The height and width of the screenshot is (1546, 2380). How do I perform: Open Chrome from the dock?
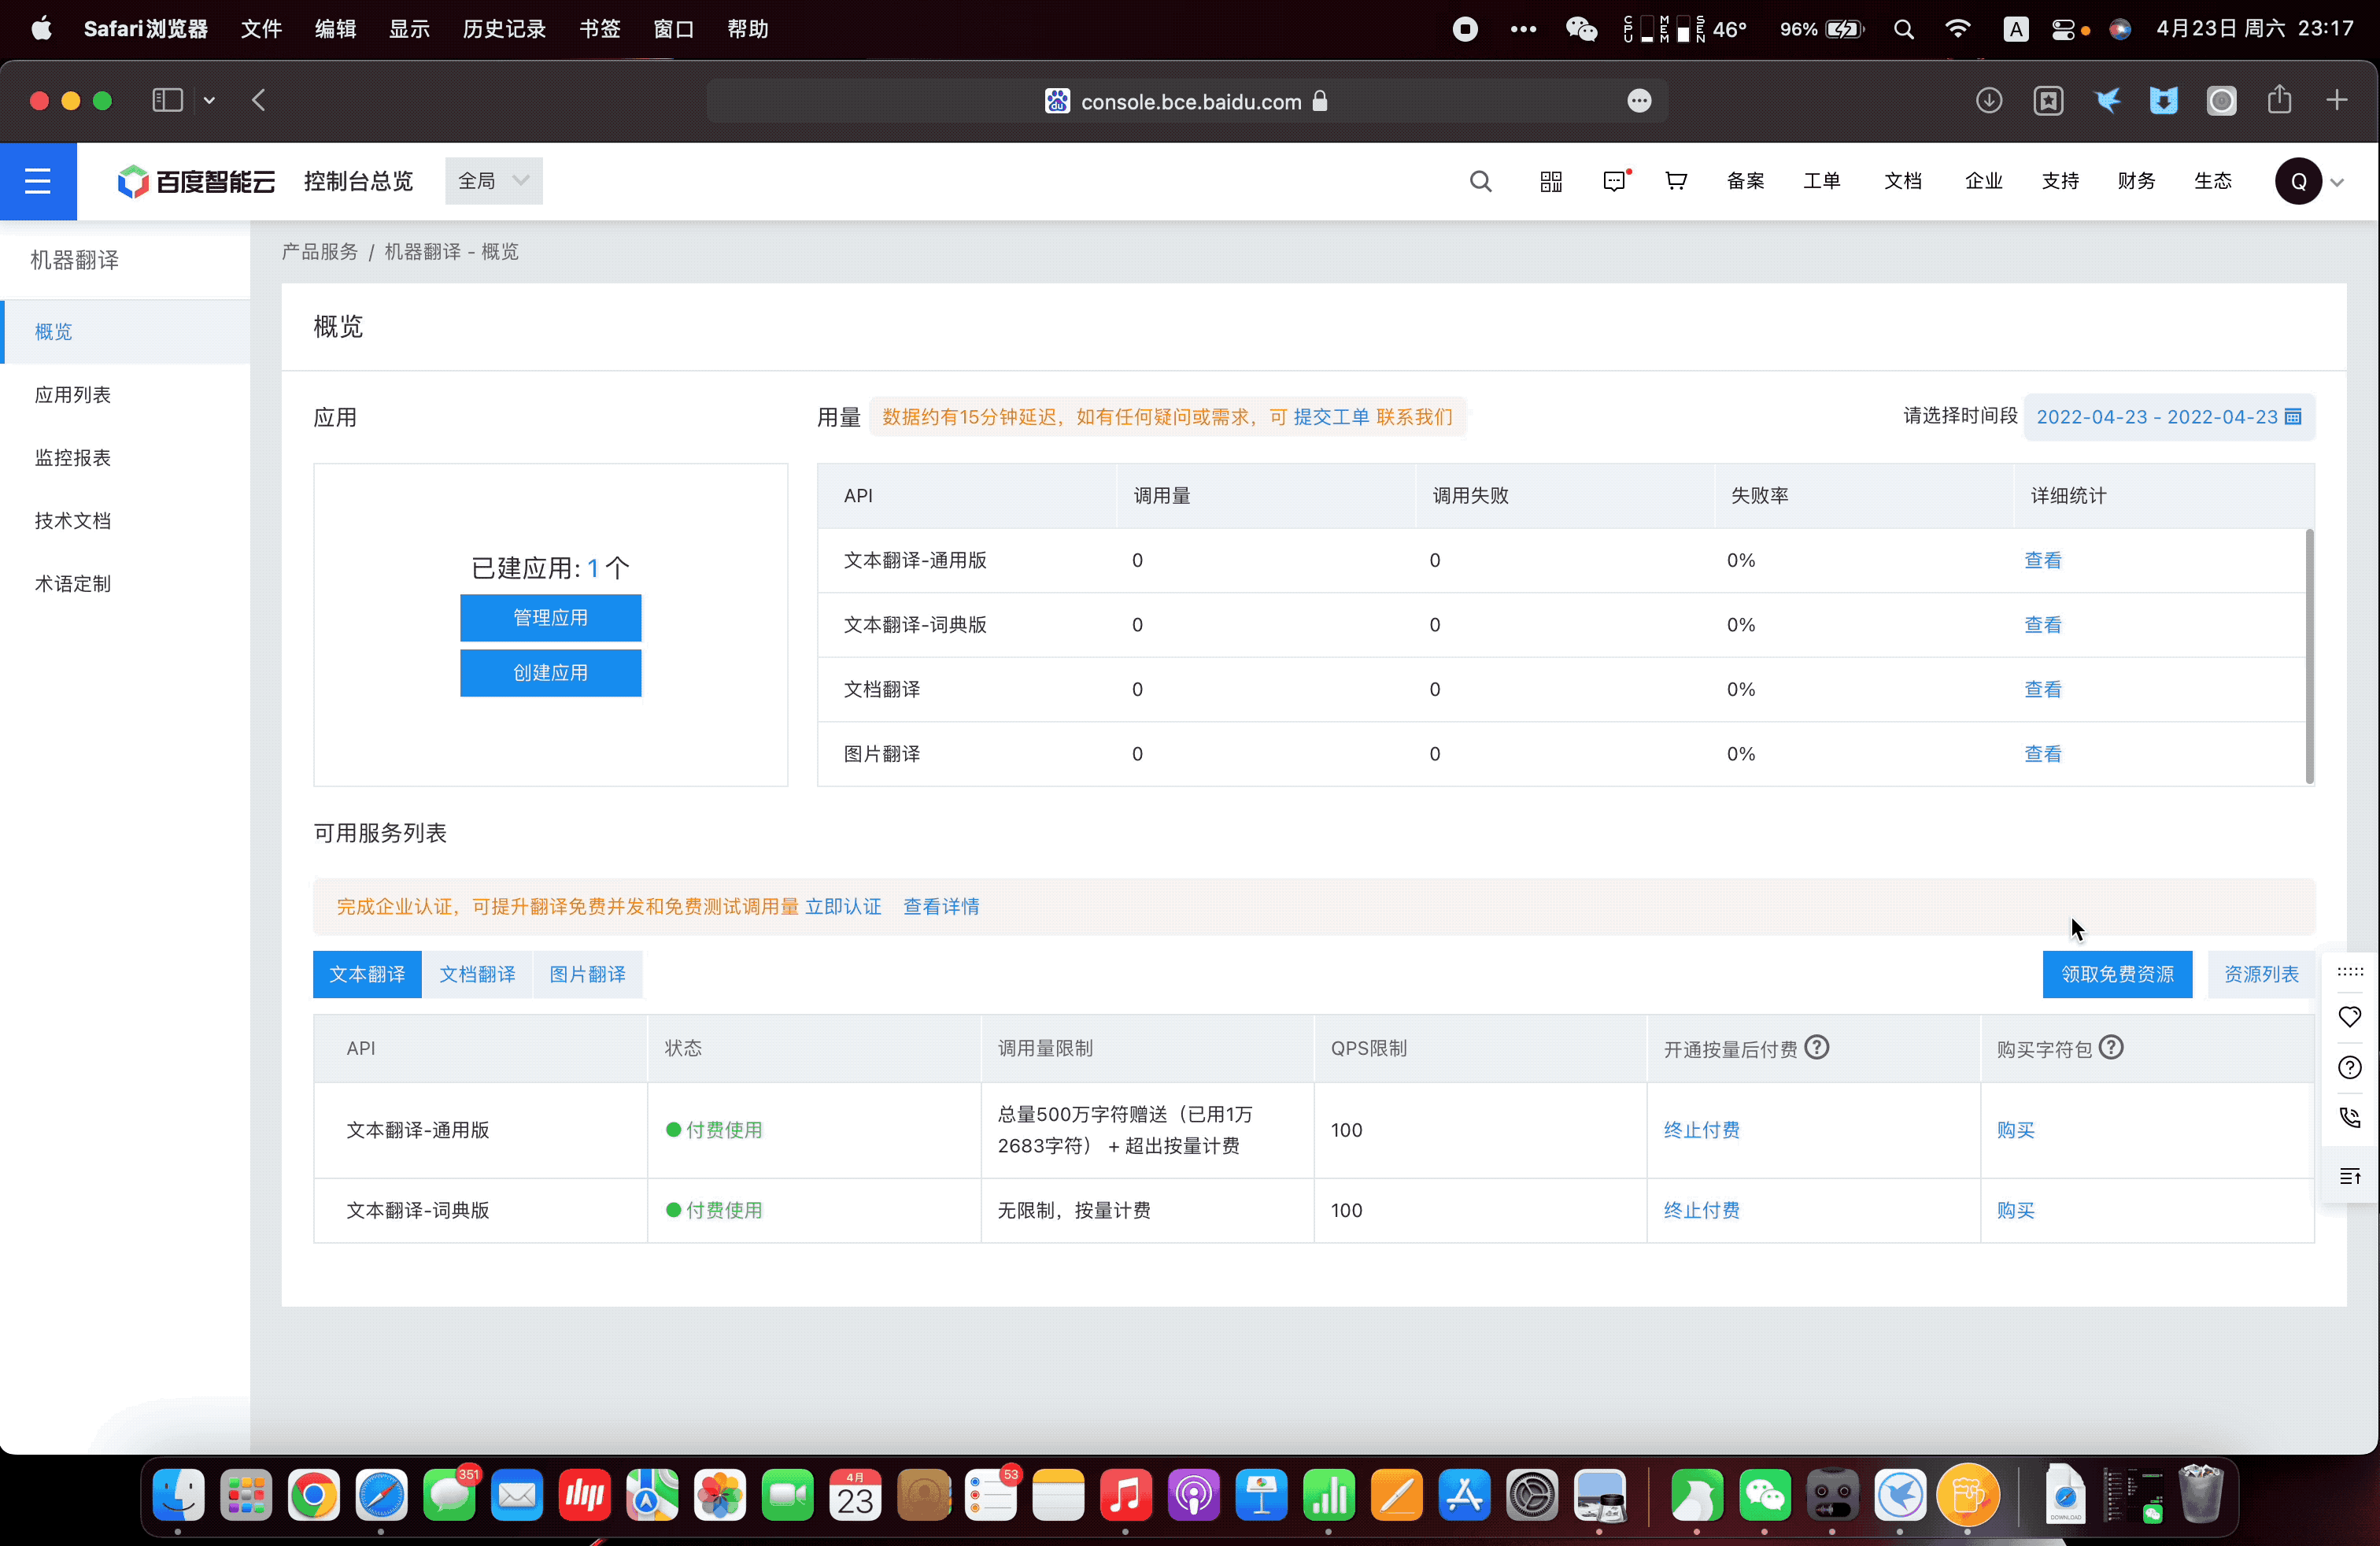coord(314,1496)
